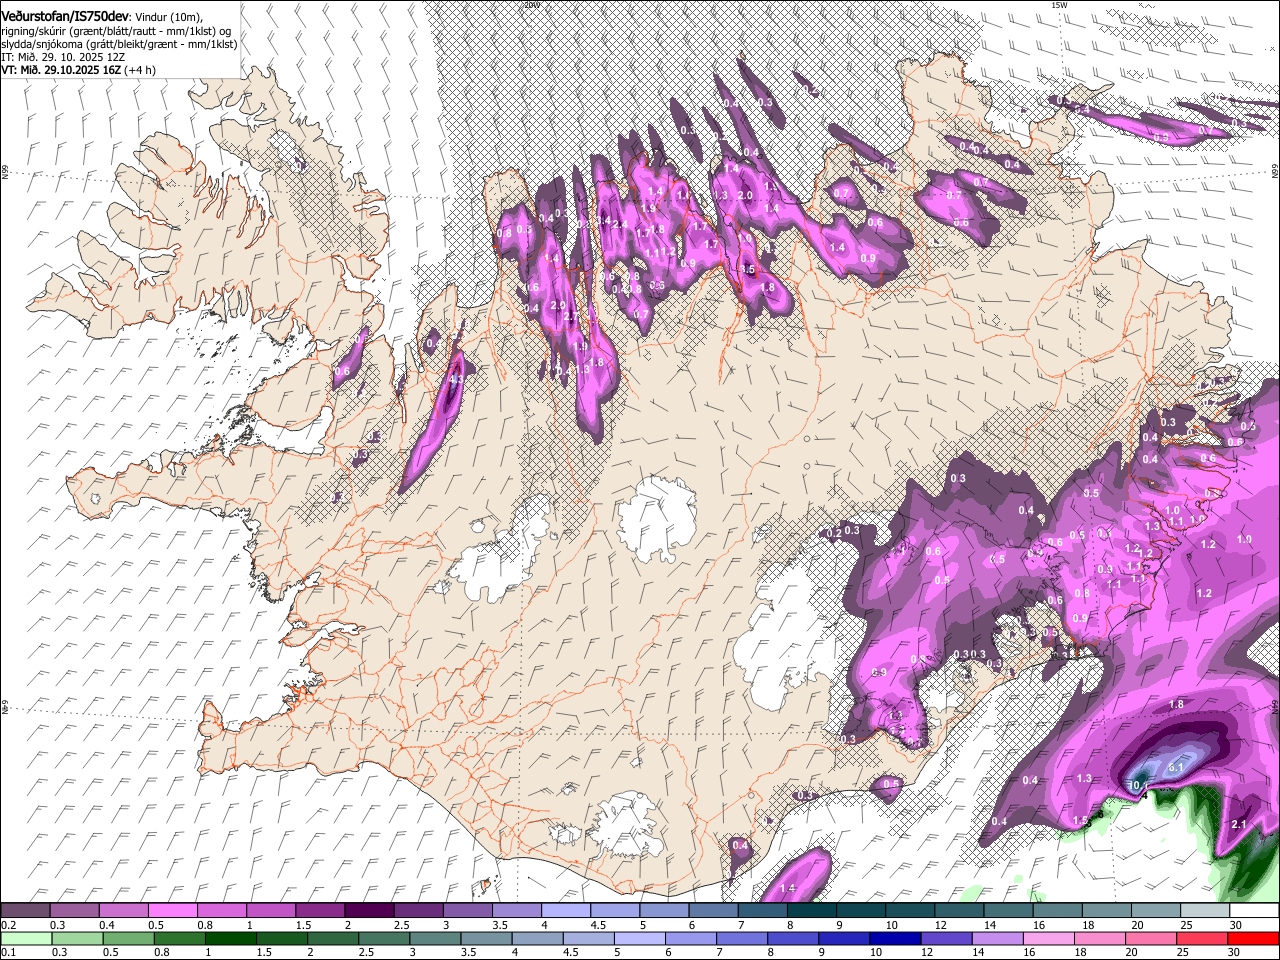Select upper legend swatch between 4 and 4.5

[566, 910]
